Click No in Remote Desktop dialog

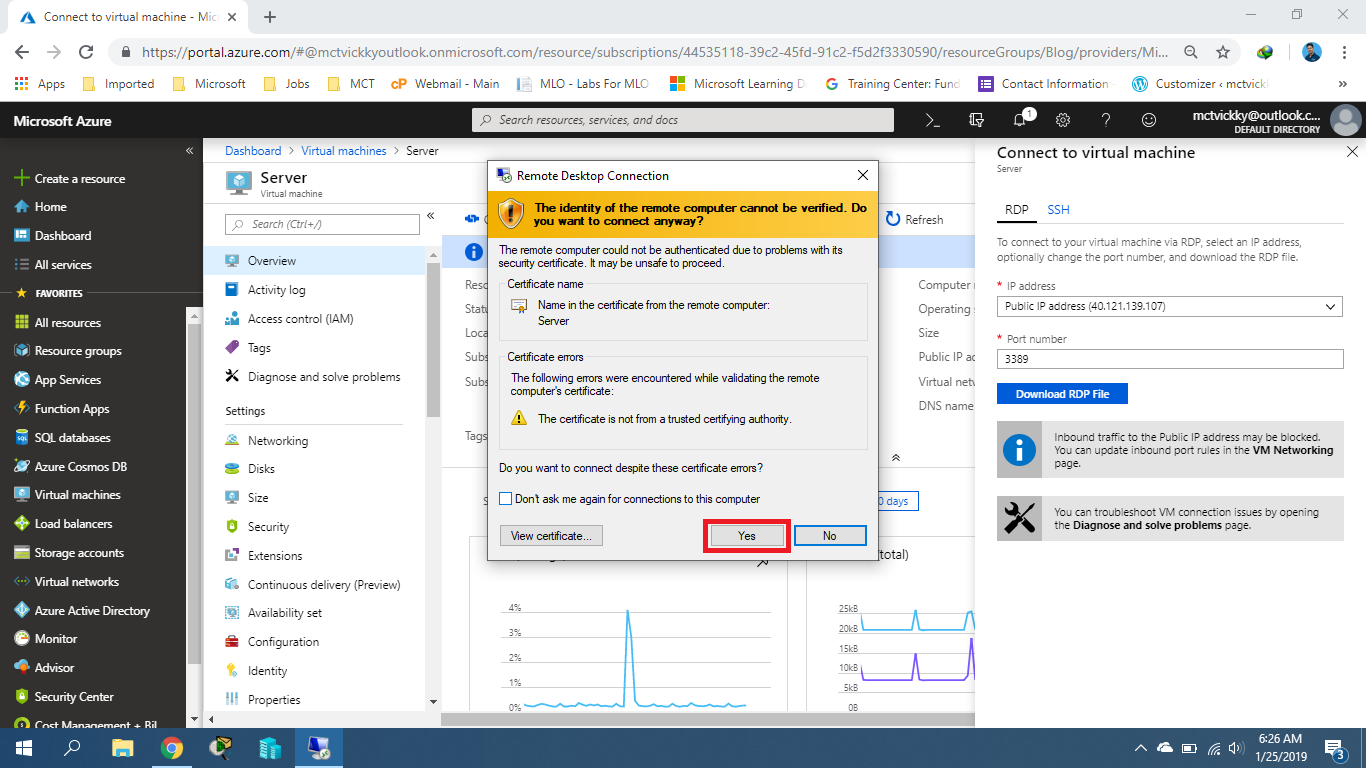point(830,536)
